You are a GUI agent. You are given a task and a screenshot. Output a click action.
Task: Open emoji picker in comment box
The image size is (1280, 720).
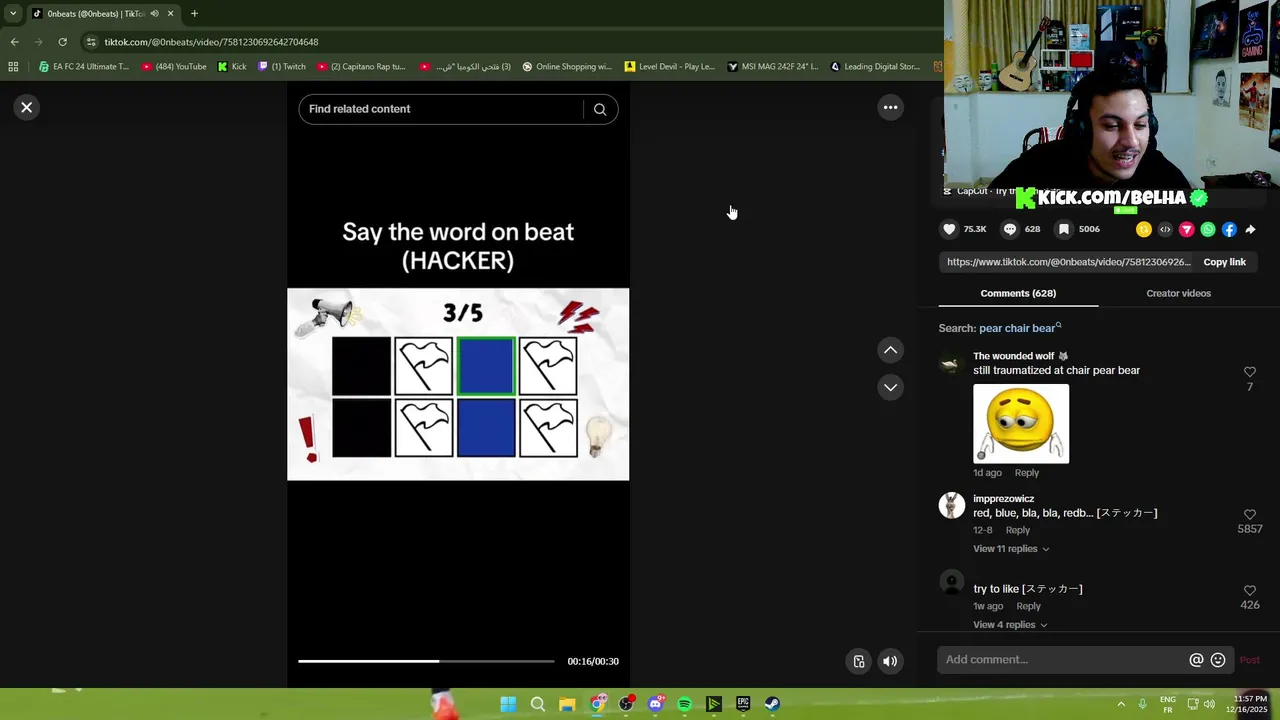(x=1218, y=660)
